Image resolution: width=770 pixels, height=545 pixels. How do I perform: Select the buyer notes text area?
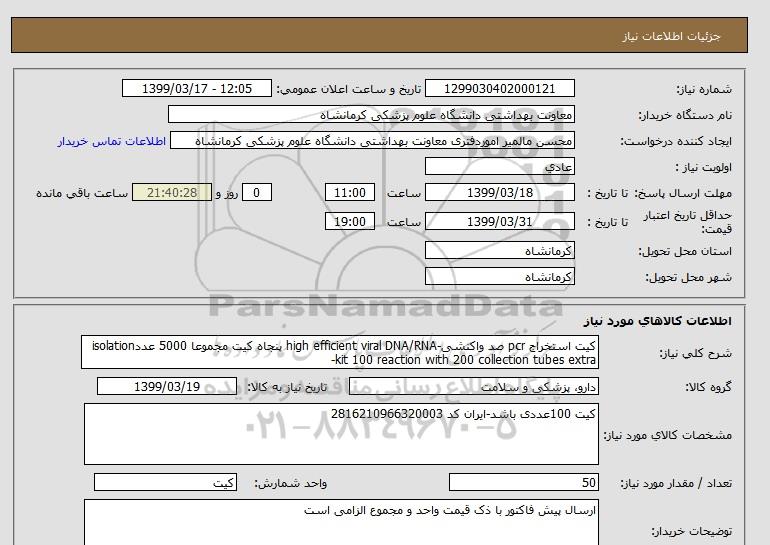tap(341, 522)
